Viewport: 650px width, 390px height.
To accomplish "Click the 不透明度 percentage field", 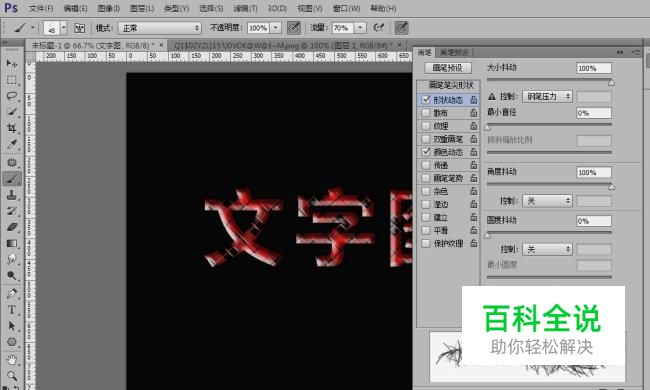I will tap(259, 28).
